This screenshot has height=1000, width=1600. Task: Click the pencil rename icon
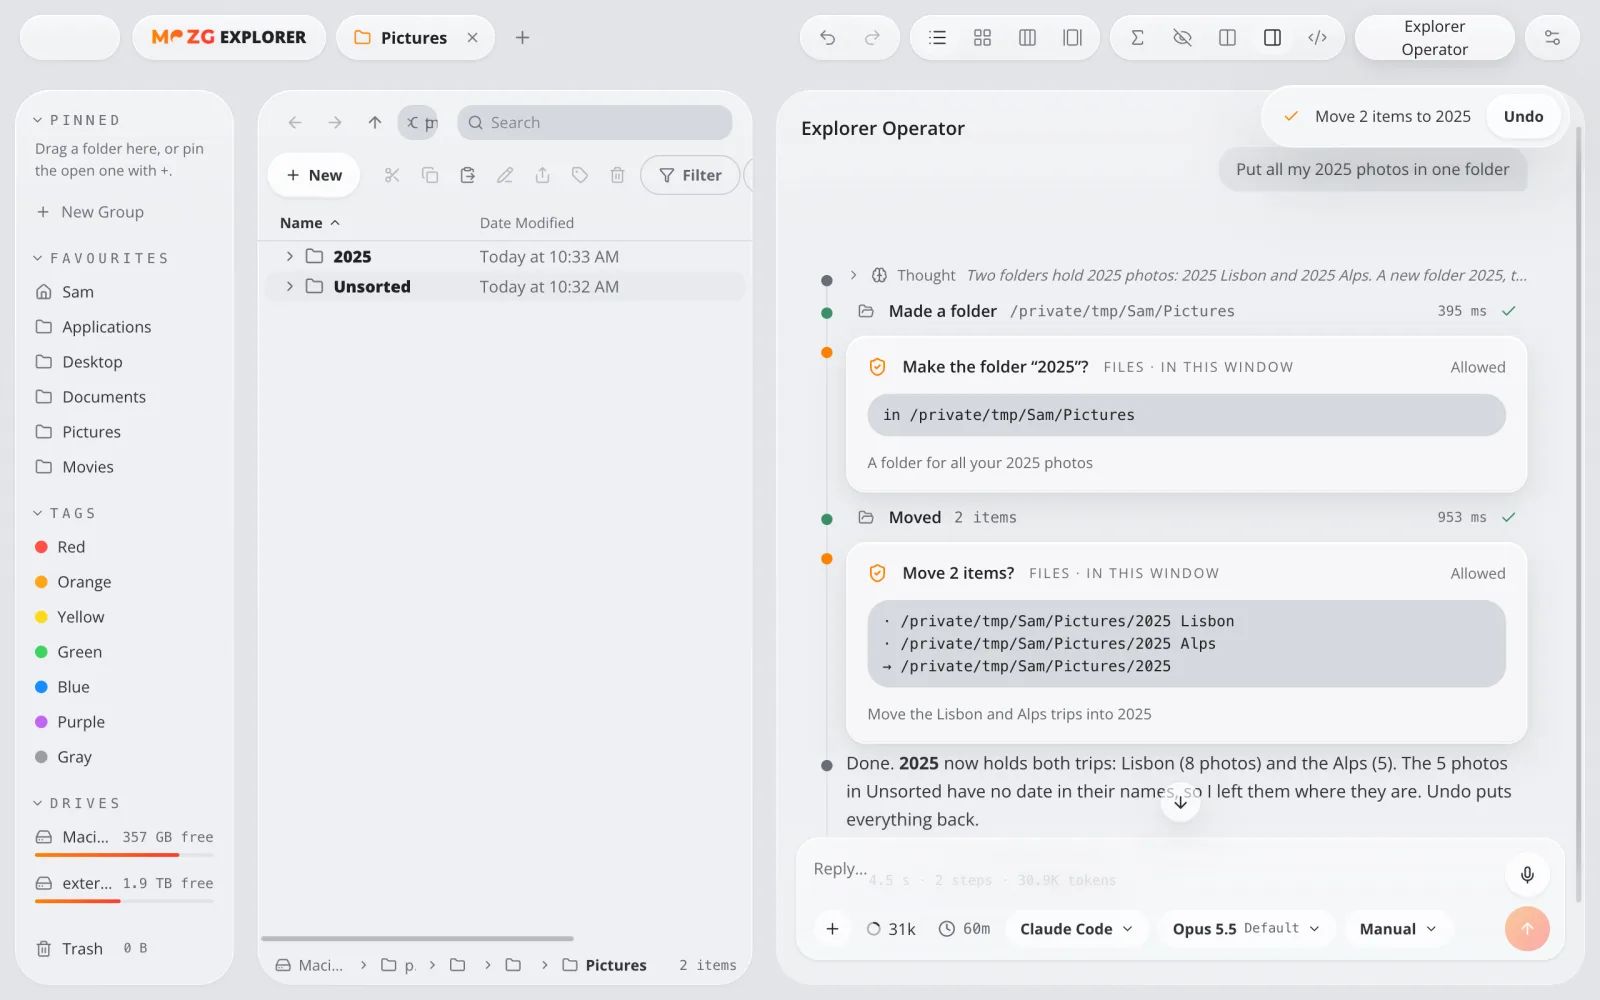(x=505, y=175)
